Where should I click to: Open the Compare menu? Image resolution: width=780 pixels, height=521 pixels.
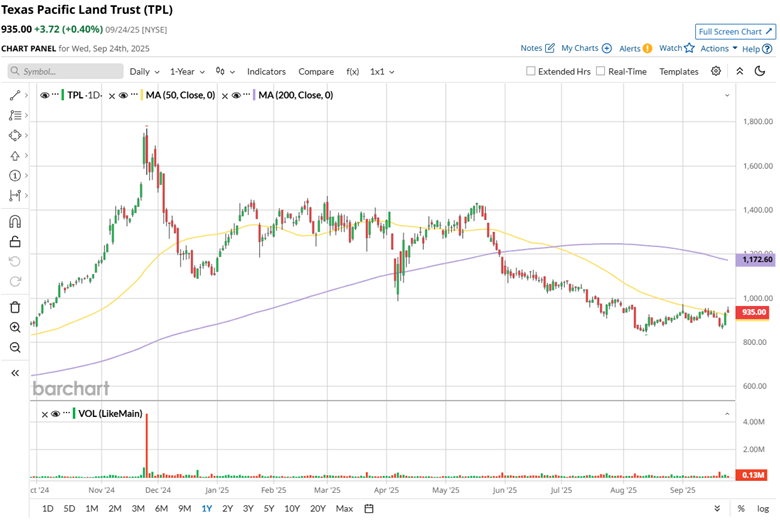(x=316, y=72)
